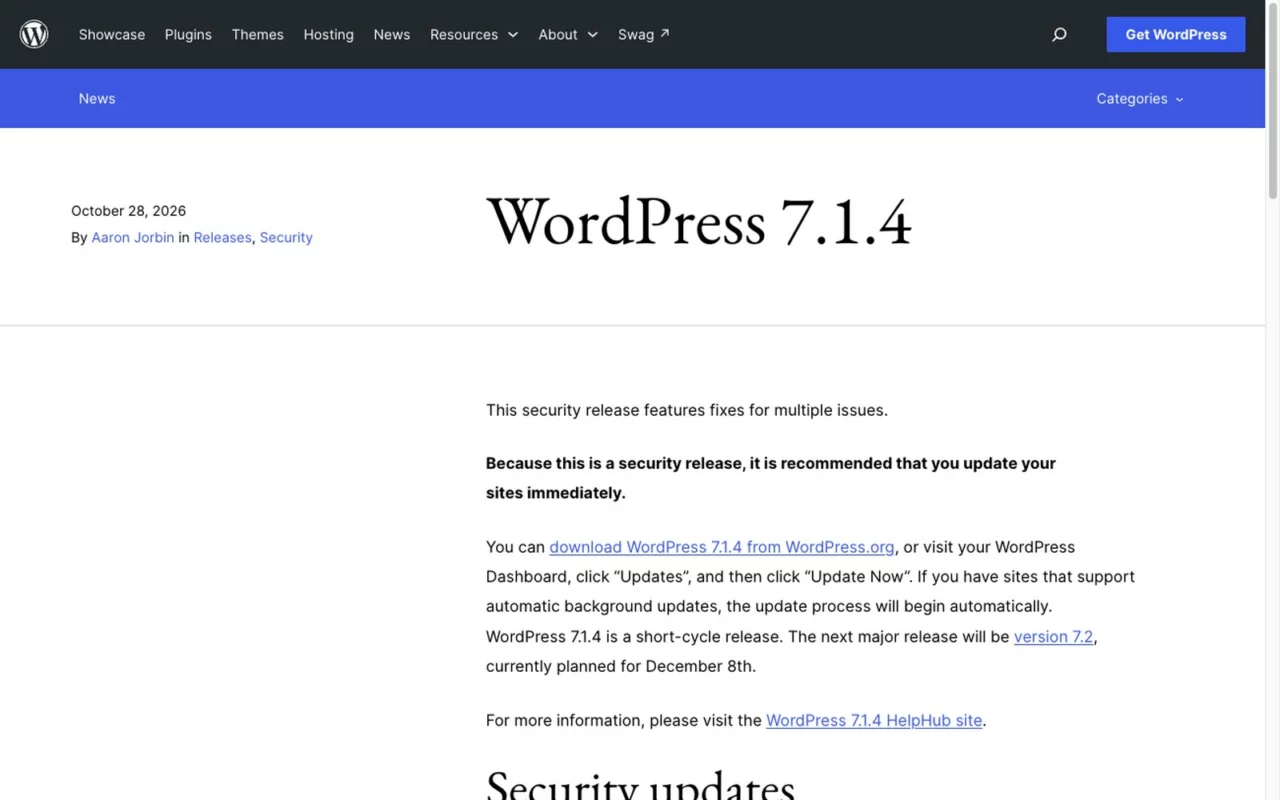Click the "This security release features fixes" sentence
1280x800 pixels.
(687, 410)
